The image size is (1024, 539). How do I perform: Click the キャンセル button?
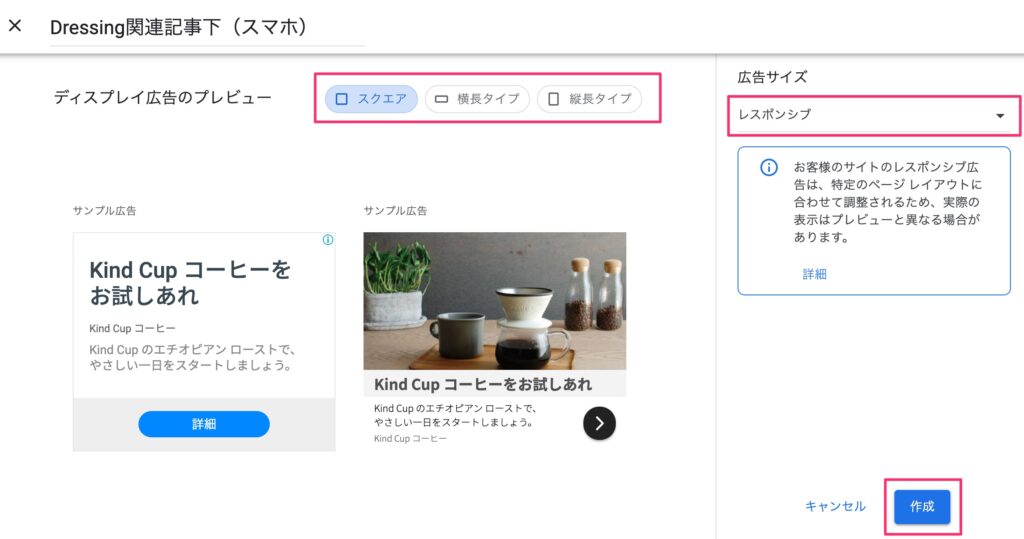point(835,506)
